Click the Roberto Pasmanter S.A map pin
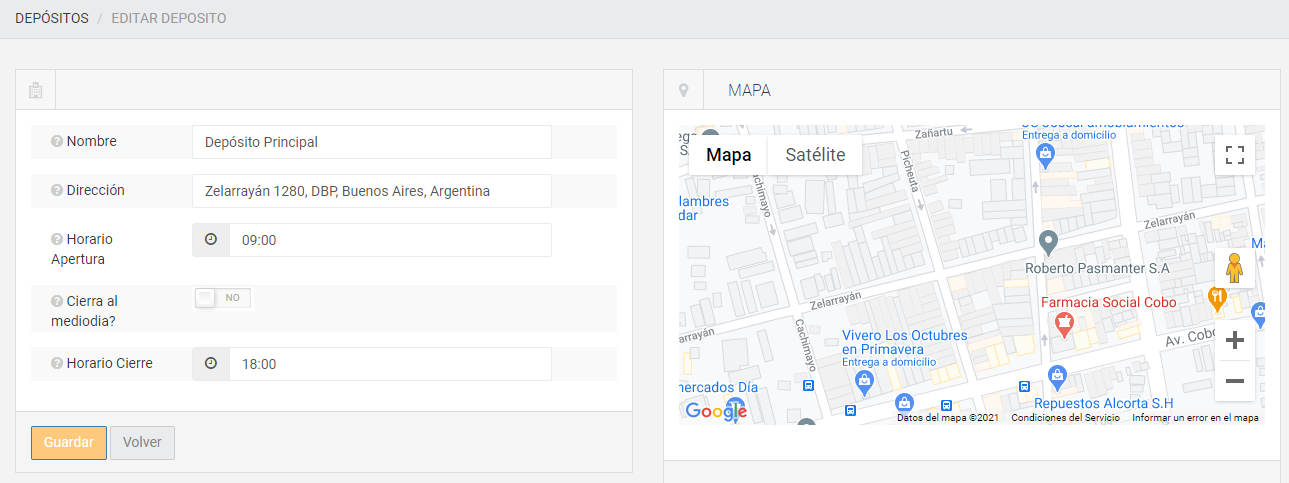1289x483 pixels. point(1048,242)
